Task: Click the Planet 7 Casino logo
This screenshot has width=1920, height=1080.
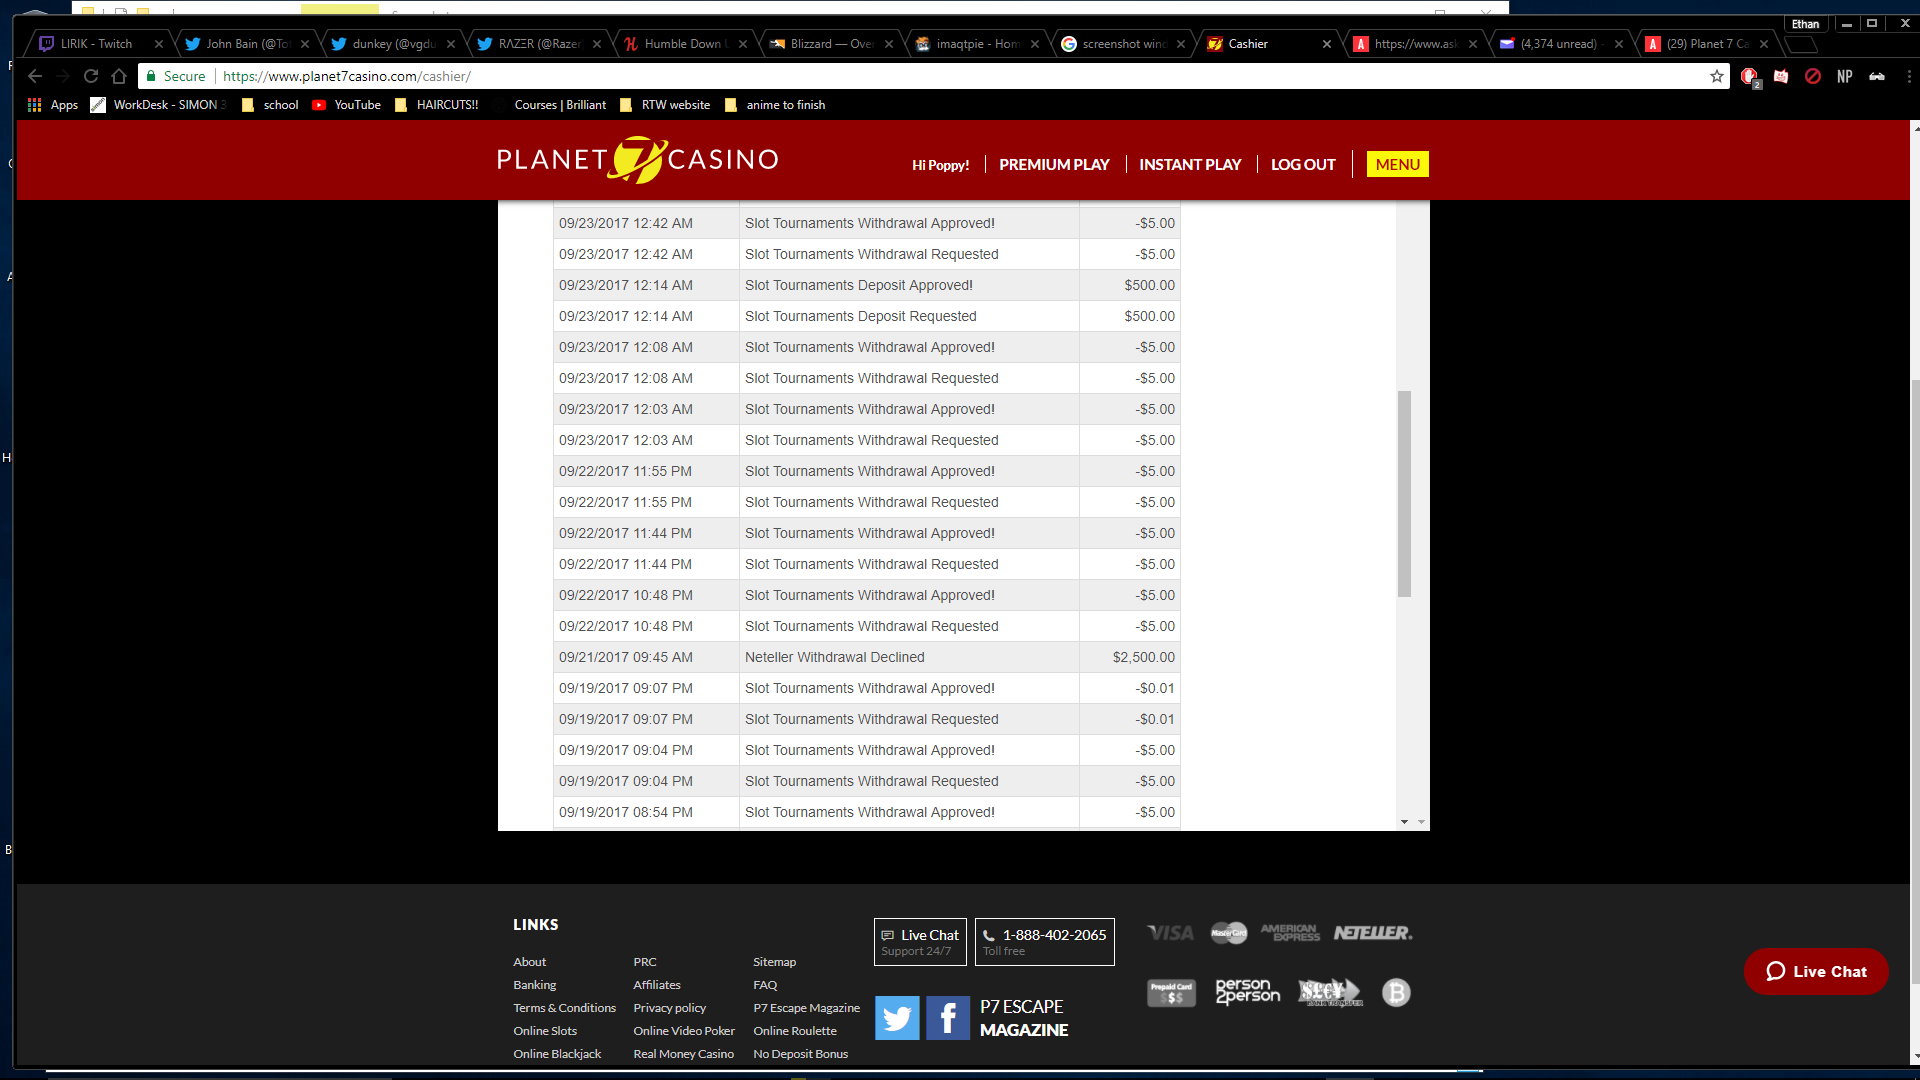Action: [638, 160]
